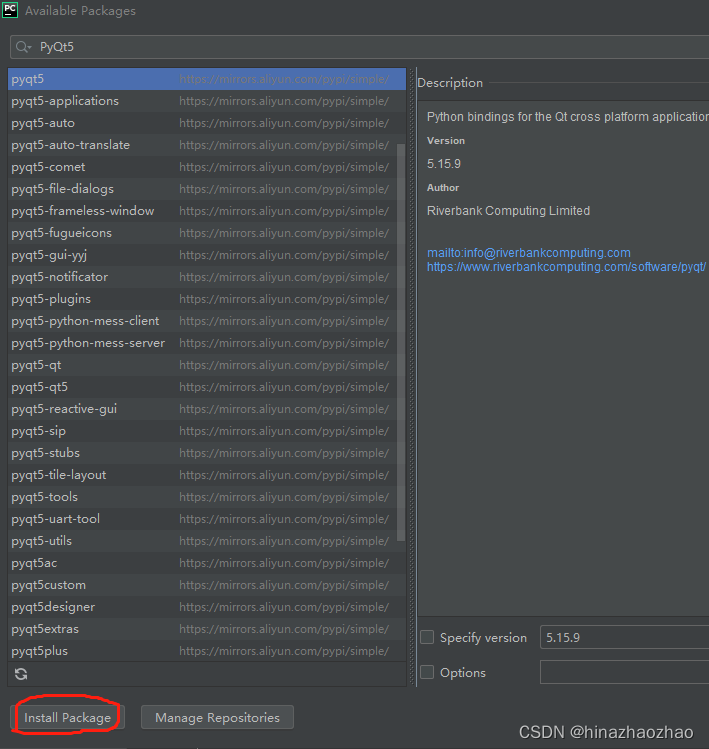
Task: Select the pyqt5-qt package
Action: (x=207, y=364)
